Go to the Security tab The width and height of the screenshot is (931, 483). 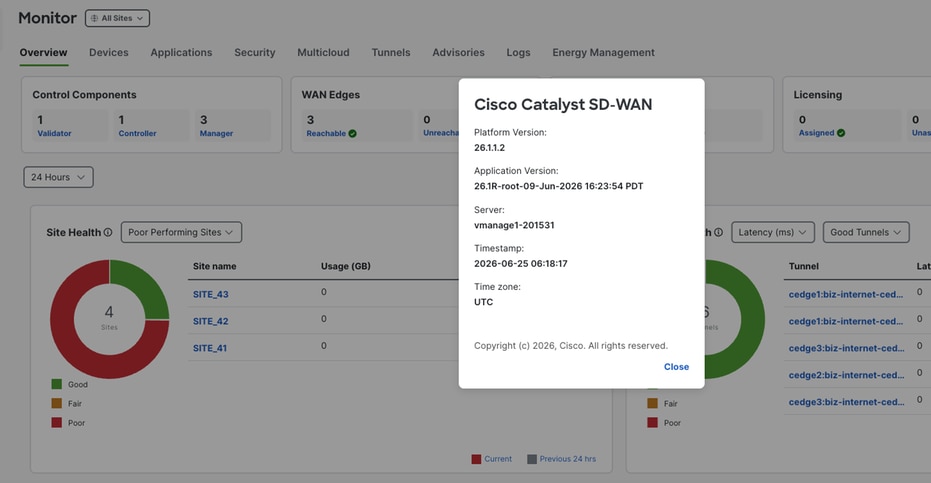pos(255,52)
